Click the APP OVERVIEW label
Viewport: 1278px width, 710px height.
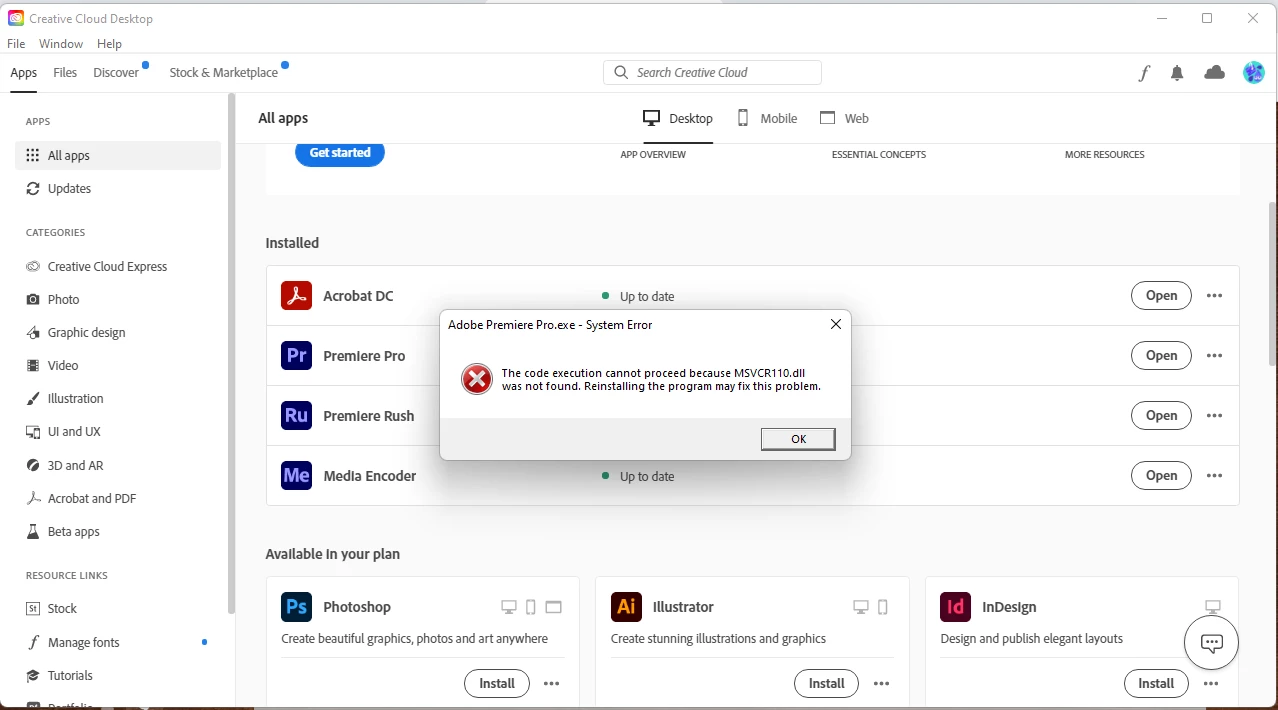[x=653, y=155]
